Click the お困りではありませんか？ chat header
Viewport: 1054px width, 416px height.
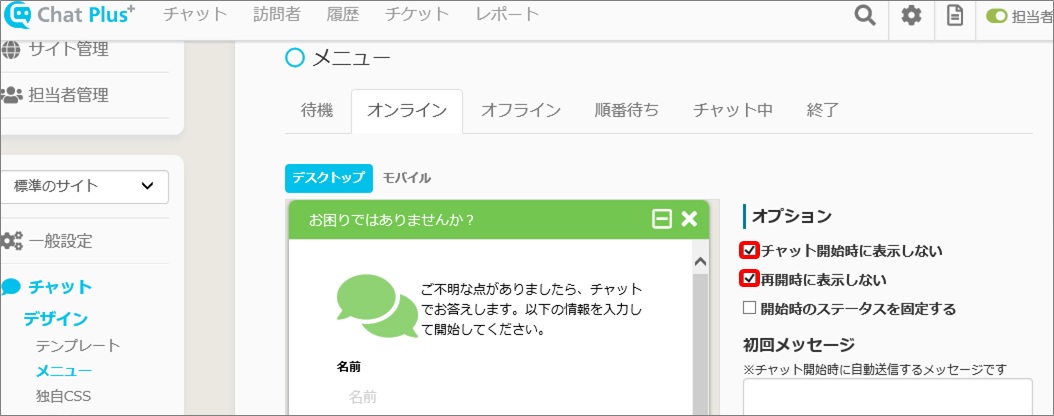[498, 220]
